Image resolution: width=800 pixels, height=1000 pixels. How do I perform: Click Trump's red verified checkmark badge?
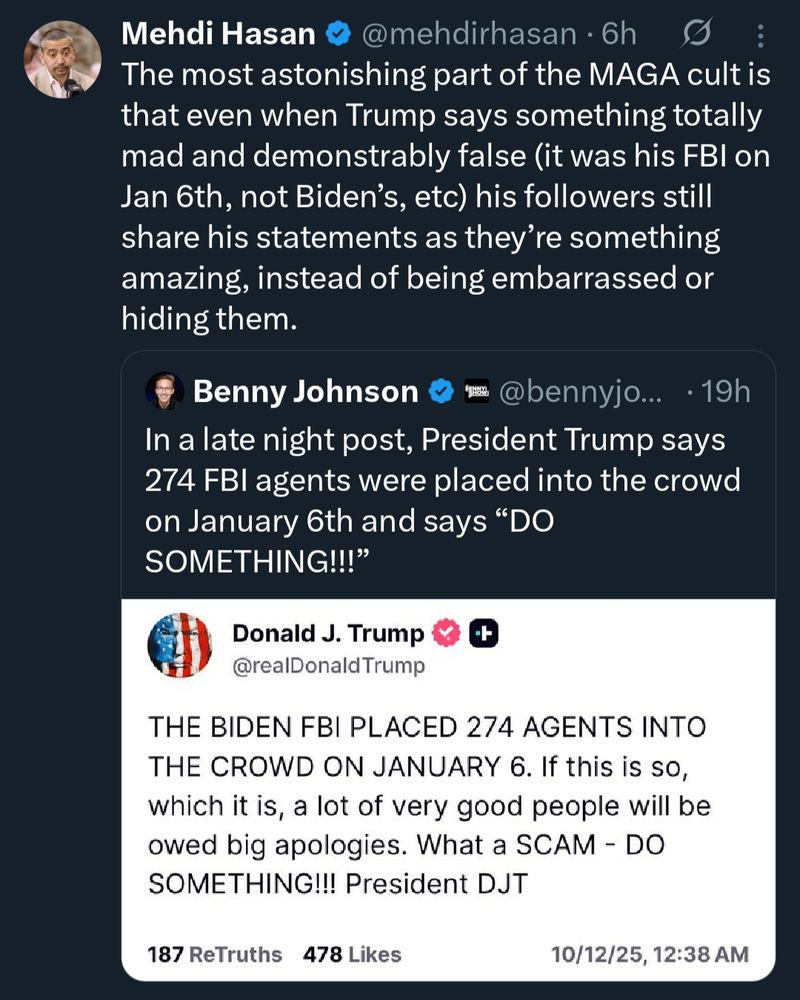pos(445,633)
